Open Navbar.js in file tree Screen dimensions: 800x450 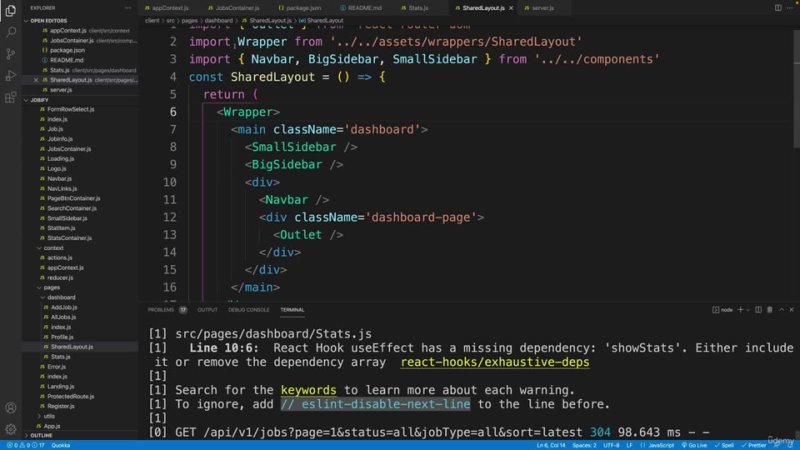click(59, 179)
